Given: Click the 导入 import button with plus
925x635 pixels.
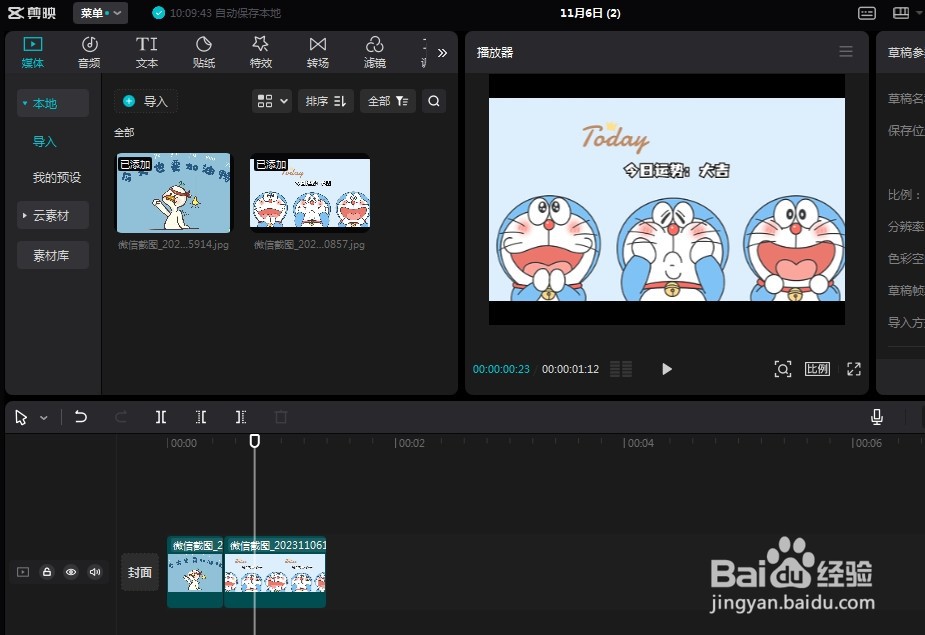Looking at the screenshot, I should [145, 102].
